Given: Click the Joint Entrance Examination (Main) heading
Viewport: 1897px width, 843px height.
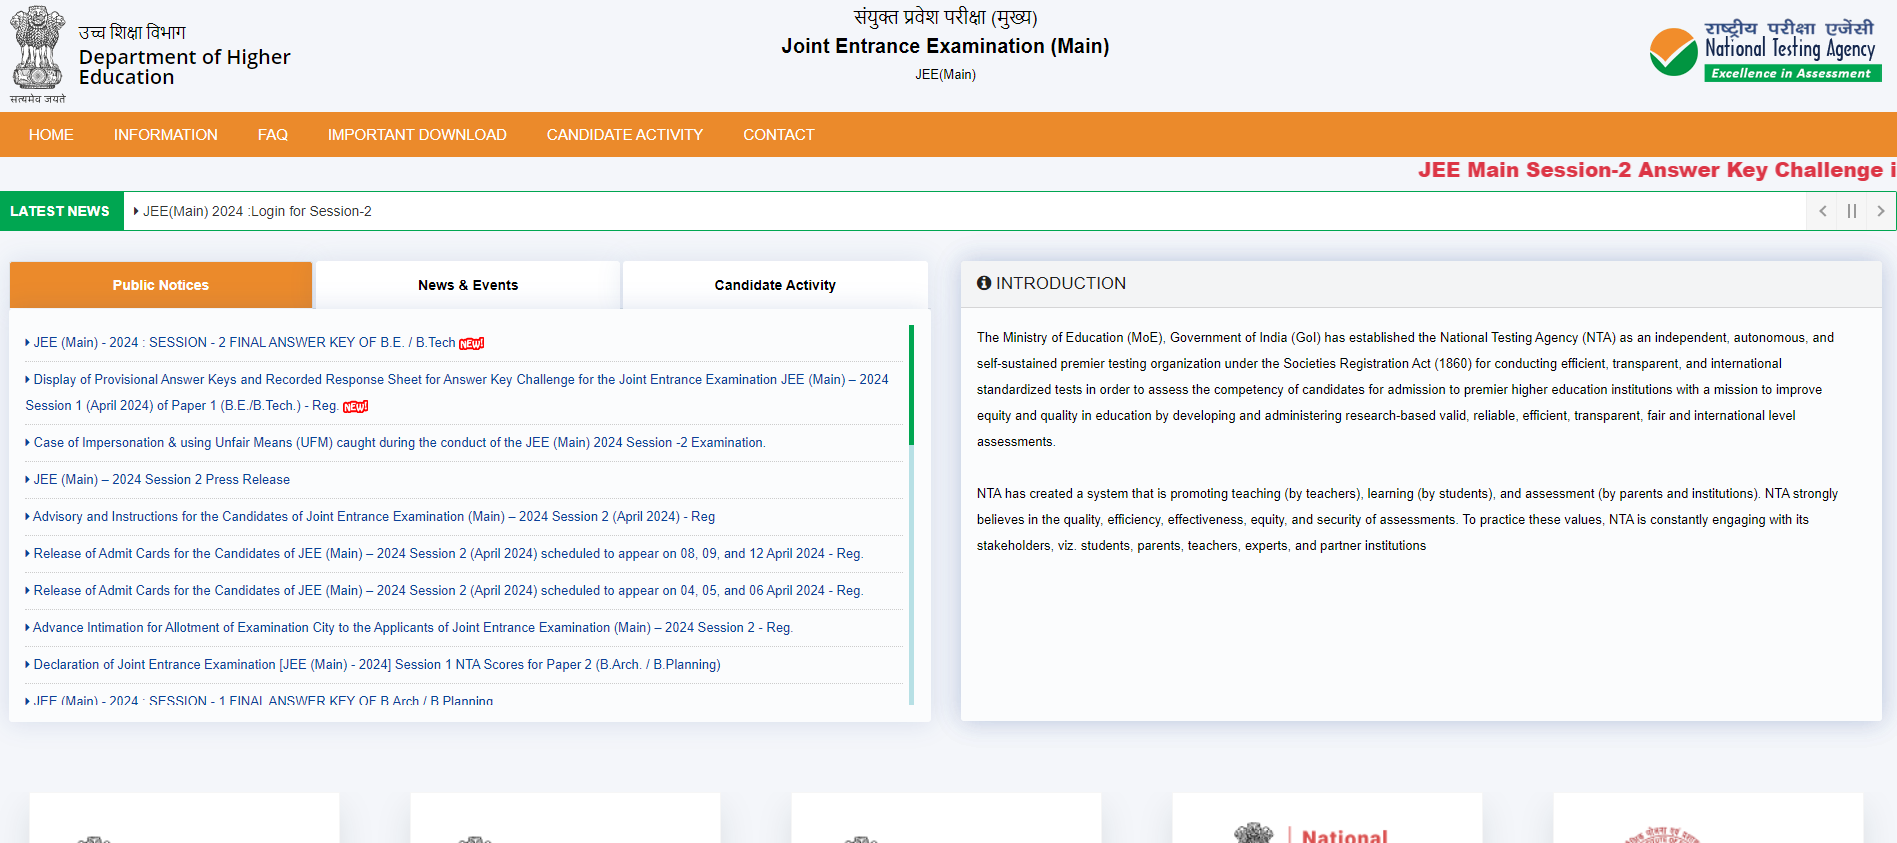Looking at the screenshot, I should 945,46.
